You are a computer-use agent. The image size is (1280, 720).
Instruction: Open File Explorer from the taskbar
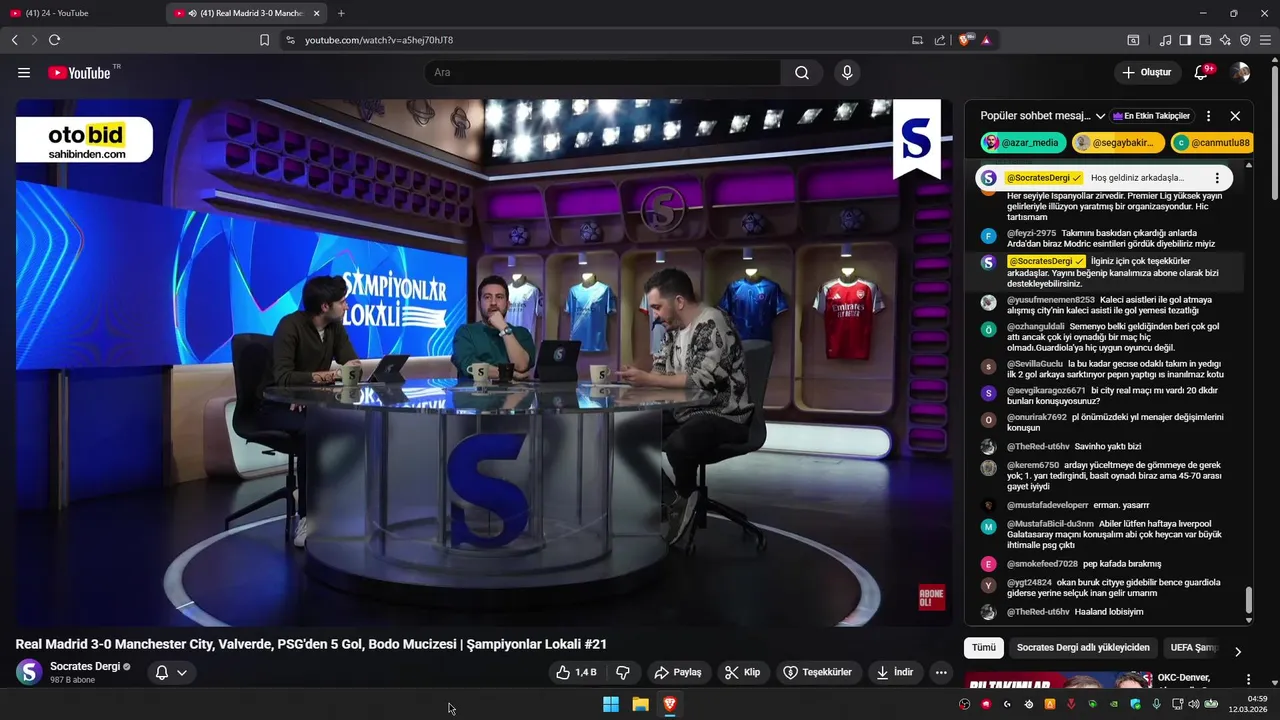[640, 704]
